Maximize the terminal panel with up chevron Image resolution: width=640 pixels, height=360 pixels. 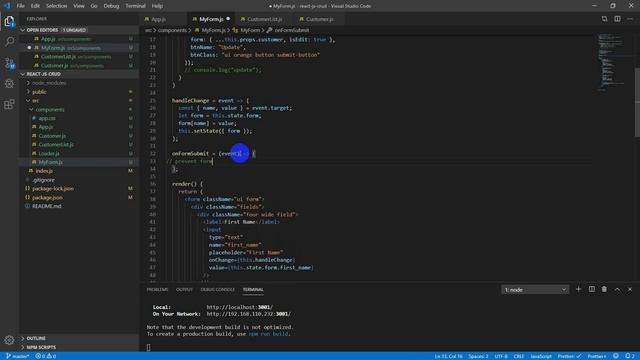[617, 289]
